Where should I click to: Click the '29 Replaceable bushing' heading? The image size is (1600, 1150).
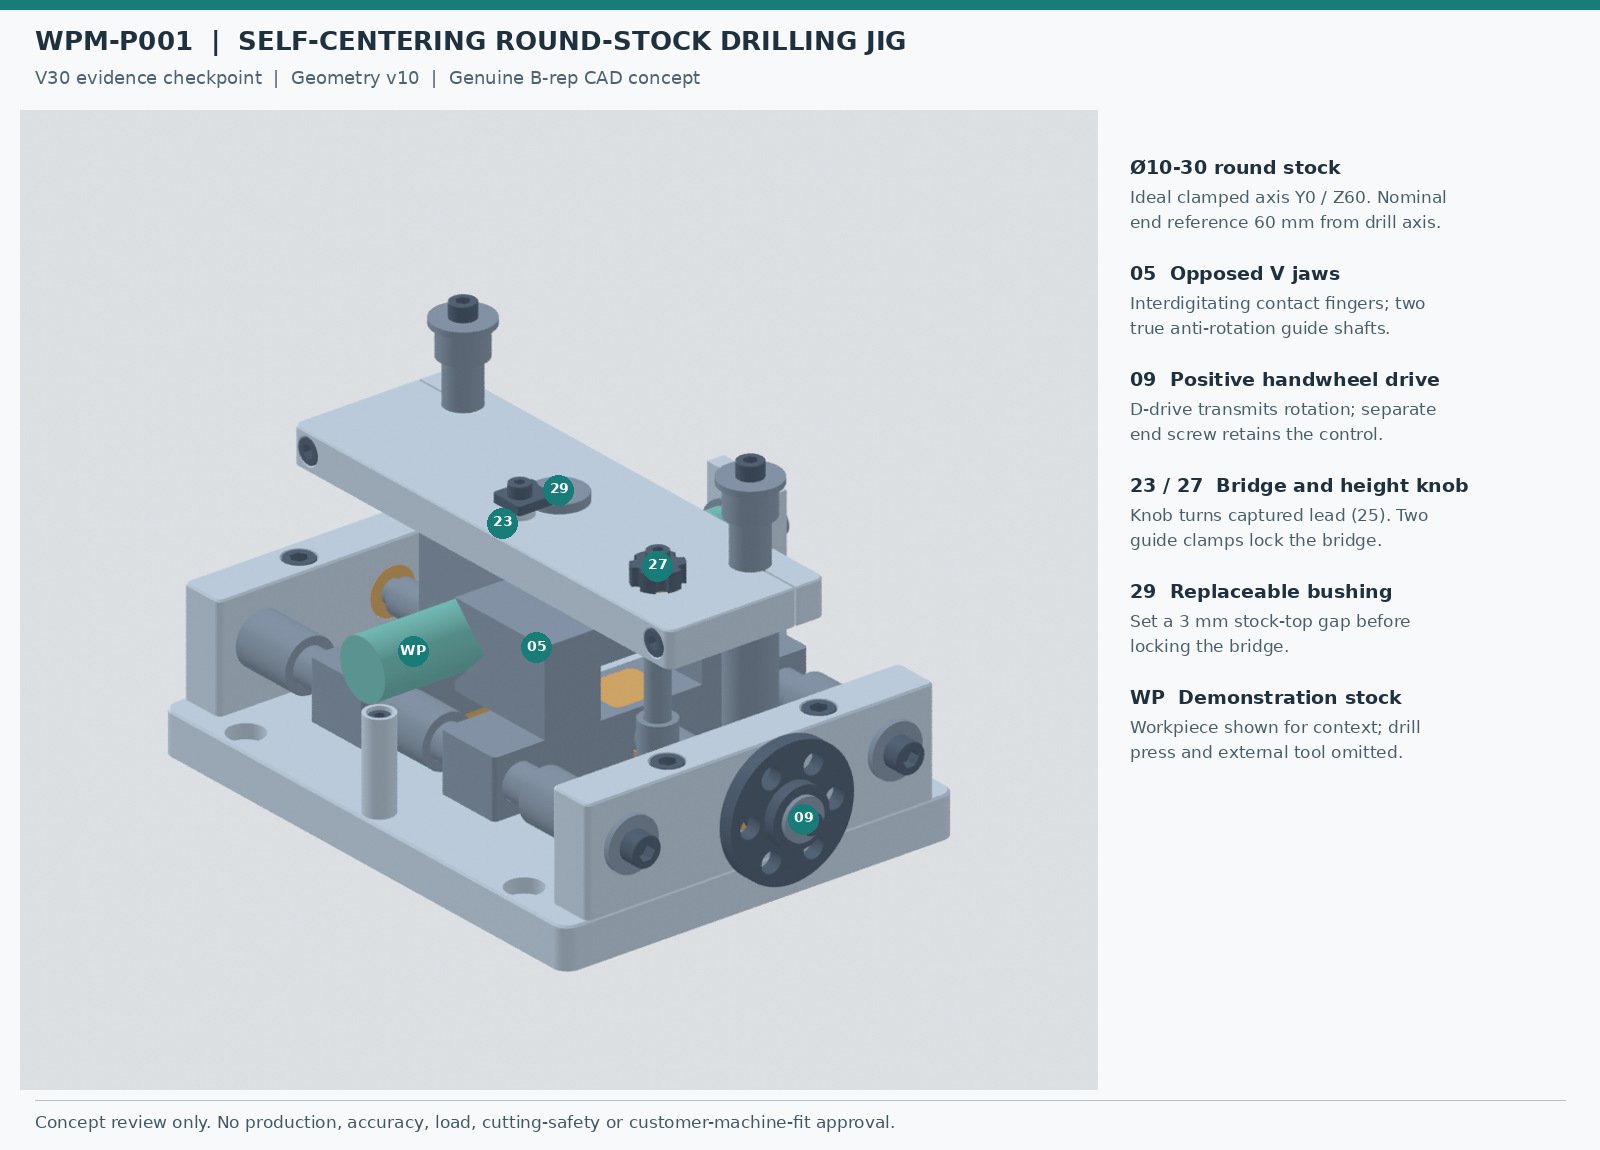click(1261, 592)
